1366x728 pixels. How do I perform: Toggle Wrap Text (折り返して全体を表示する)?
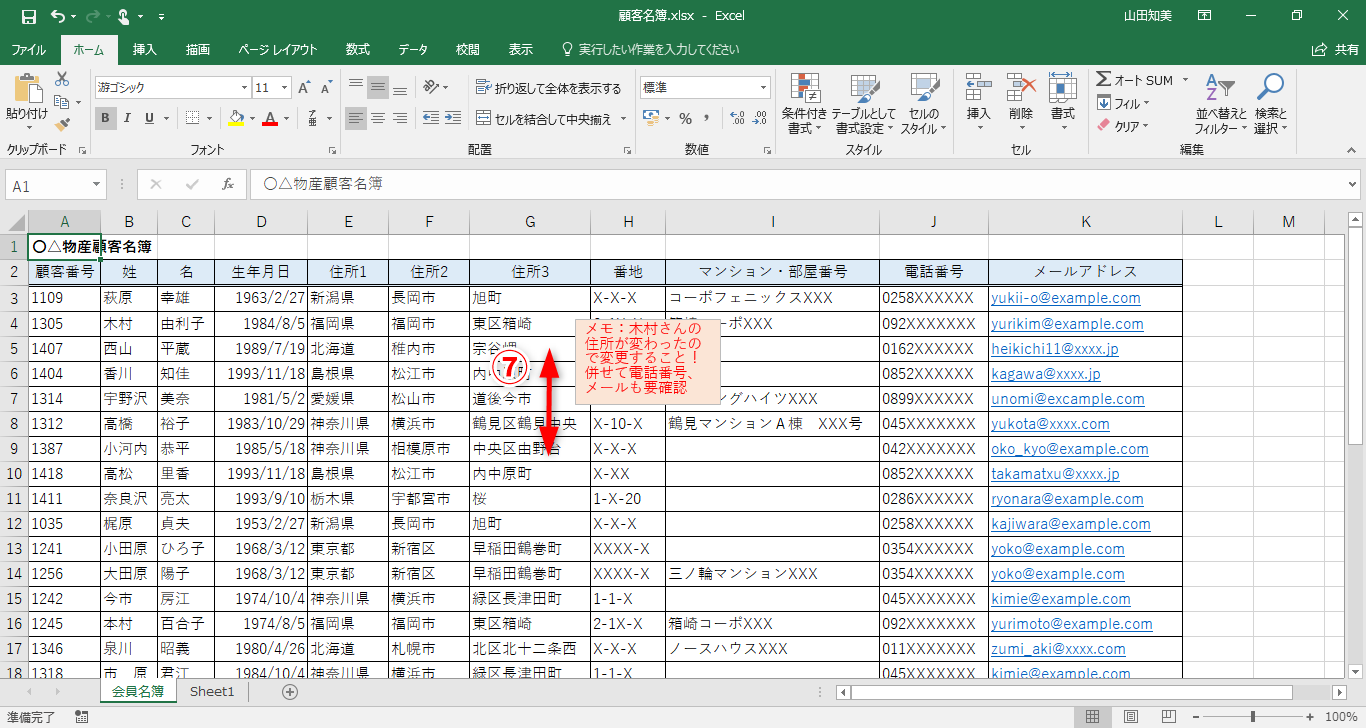pyautogui.click(x=548, y=88)
